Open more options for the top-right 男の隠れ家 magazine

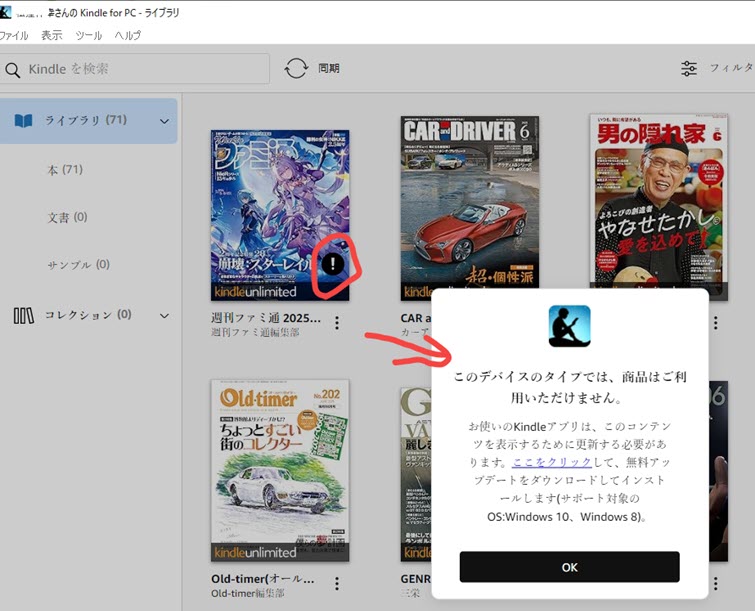716,323
